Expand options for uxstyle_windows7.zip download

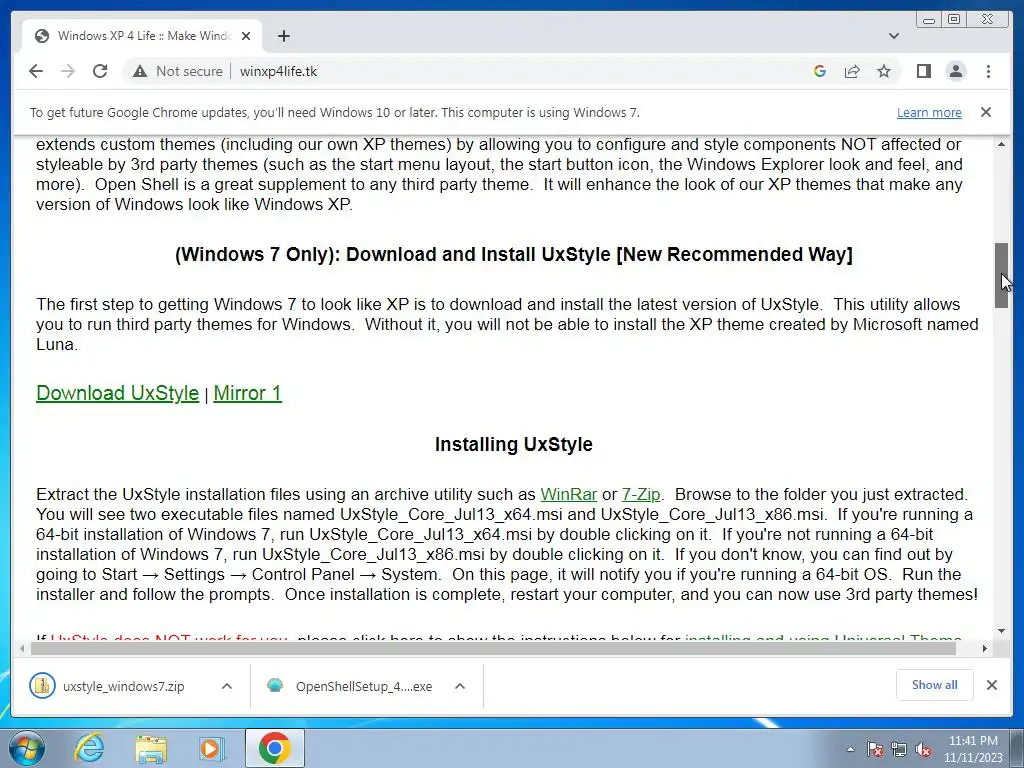(x=227, y=686)
